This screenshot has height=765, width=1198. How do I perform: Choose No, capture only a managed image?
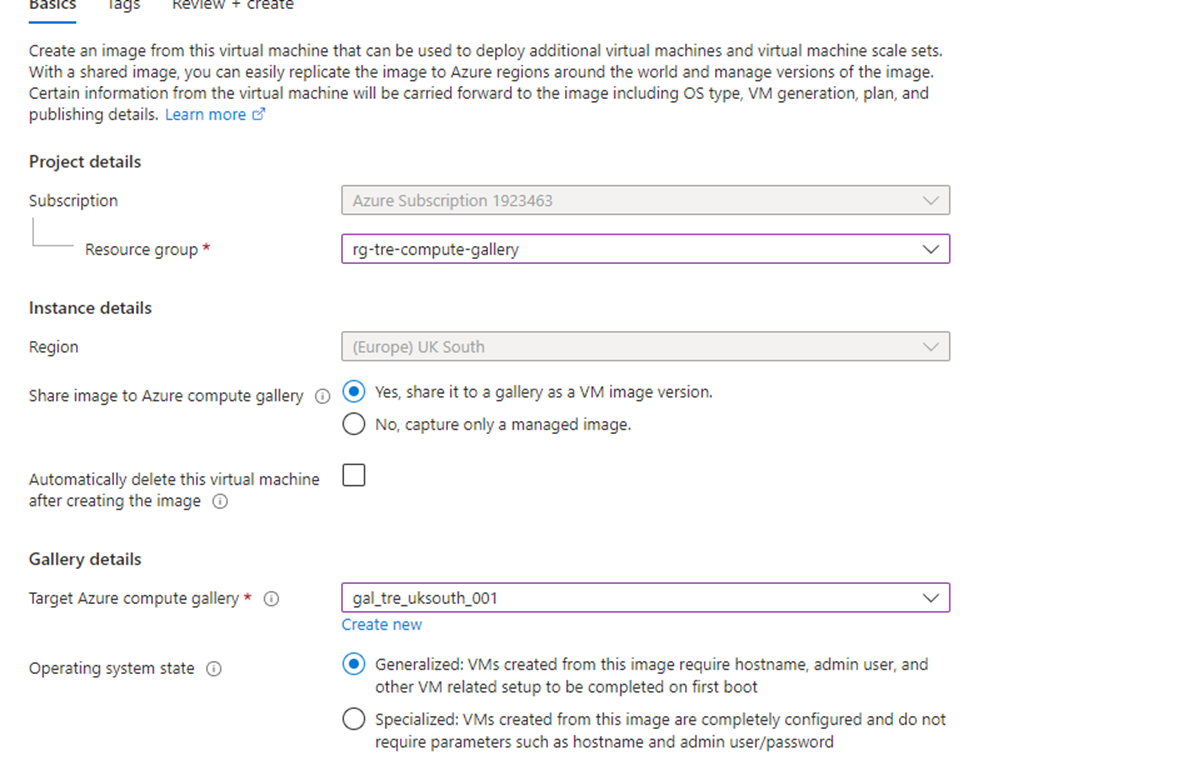[353, 424]
